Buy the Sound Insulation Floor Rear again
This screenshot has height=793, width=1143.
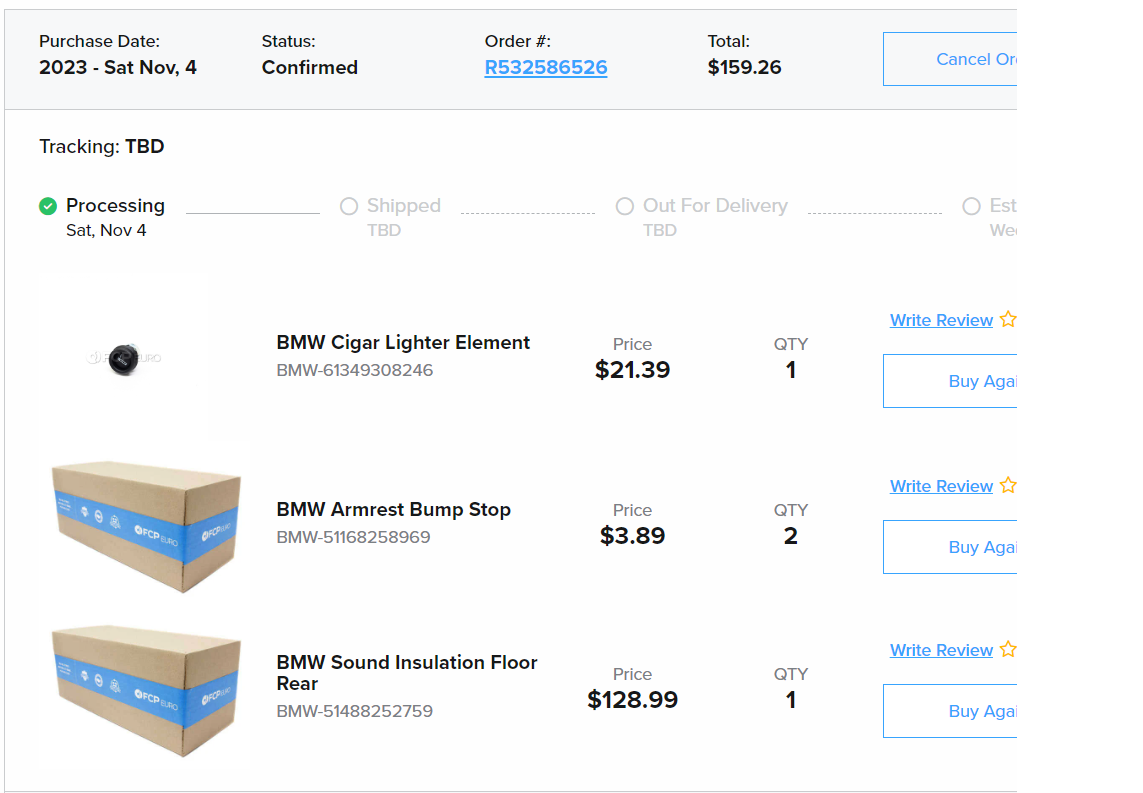pos(950,711)
